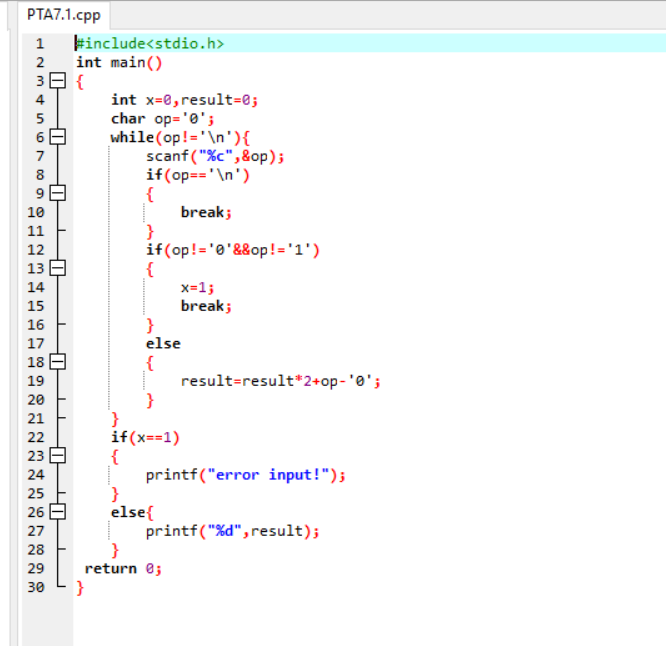Click line number 24 in the gutter
This screenshot has height=646, width=666.
coord(36,474)
